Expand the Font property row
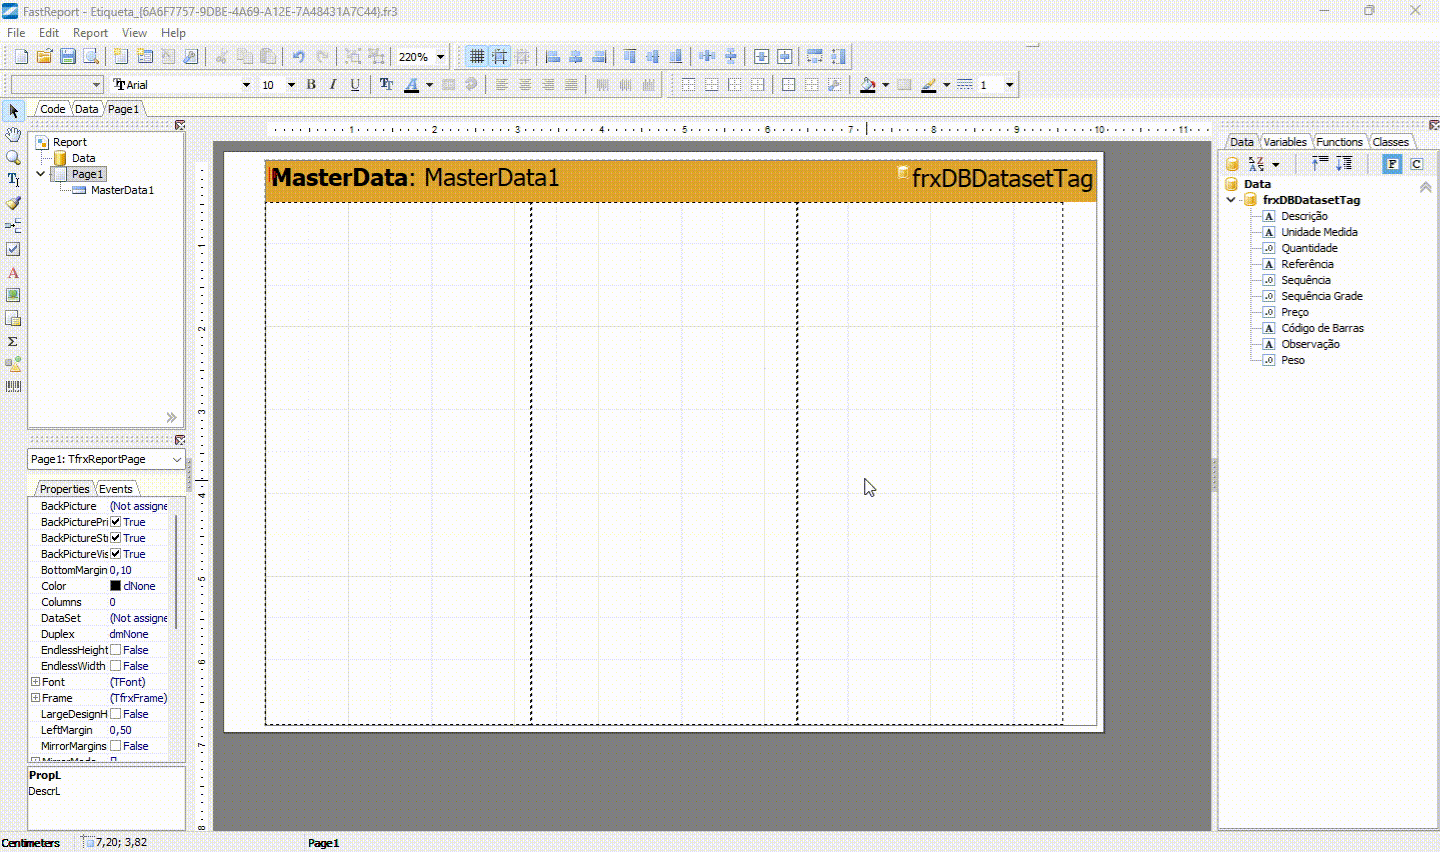 click(x=35, y=682)
